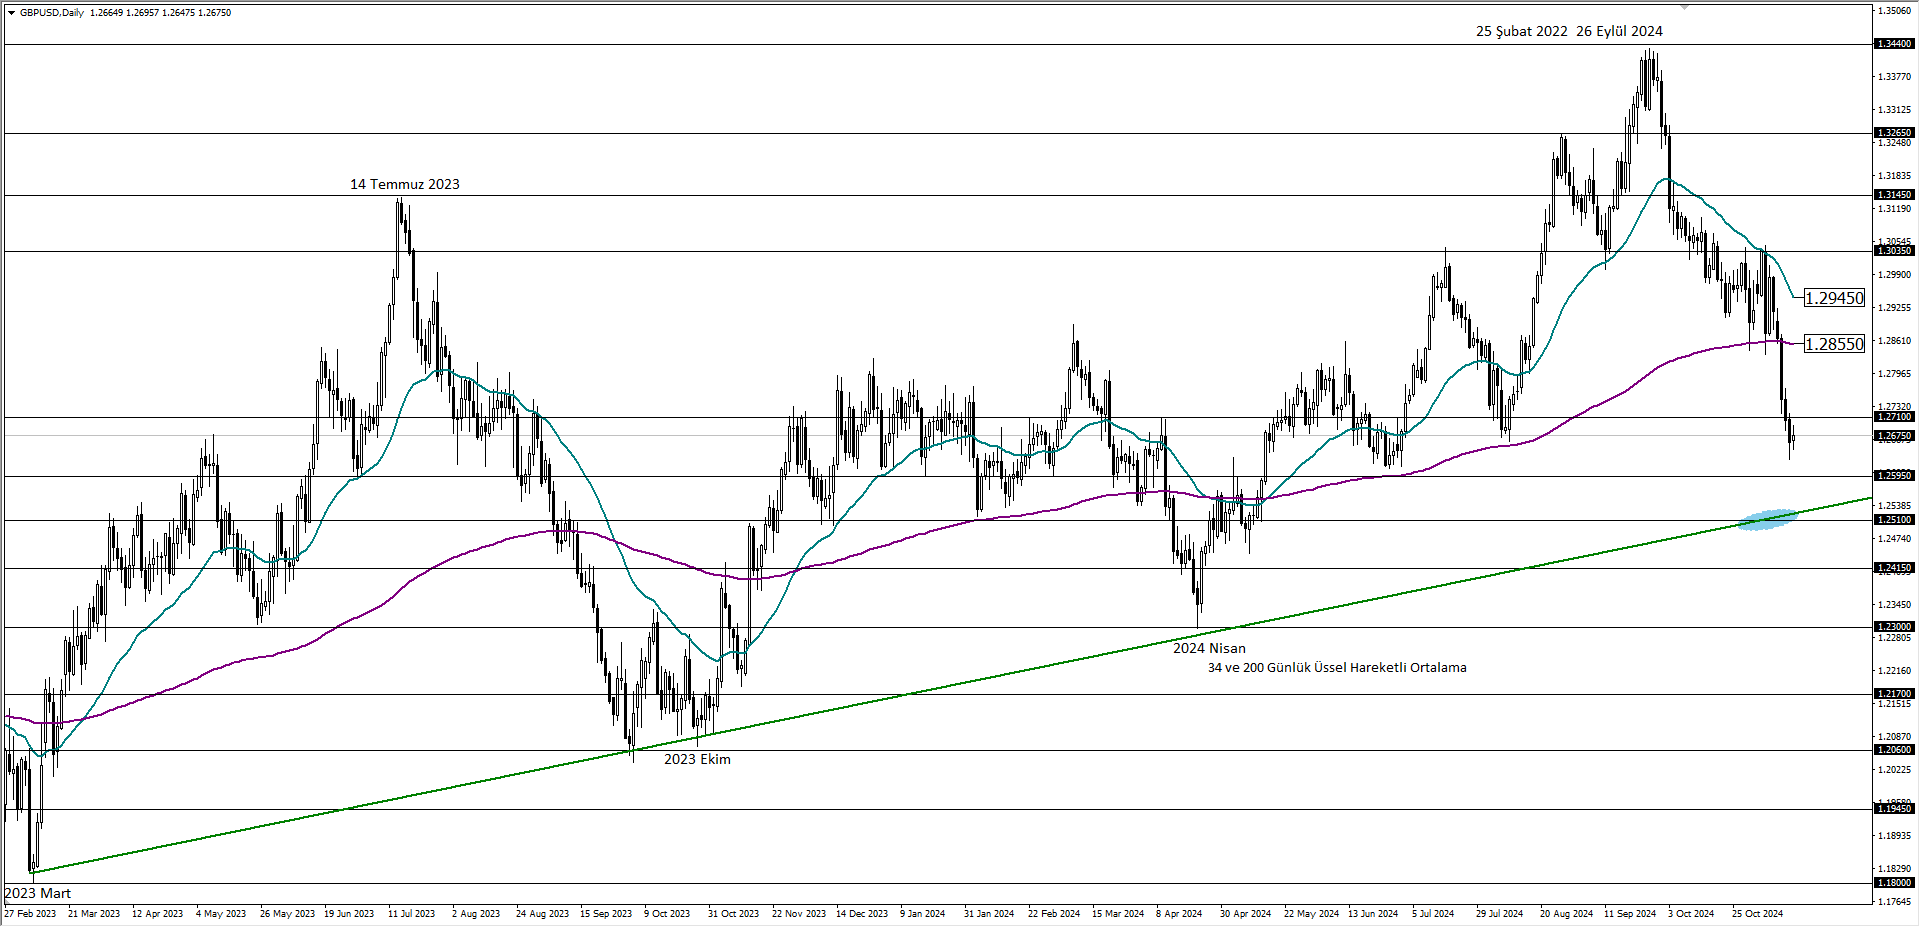Image resolution: width=1920 pixels, height=927 pixels.
Task: Click the 1.24150 level tag on price axis
Action: [x=1894, y=568]
